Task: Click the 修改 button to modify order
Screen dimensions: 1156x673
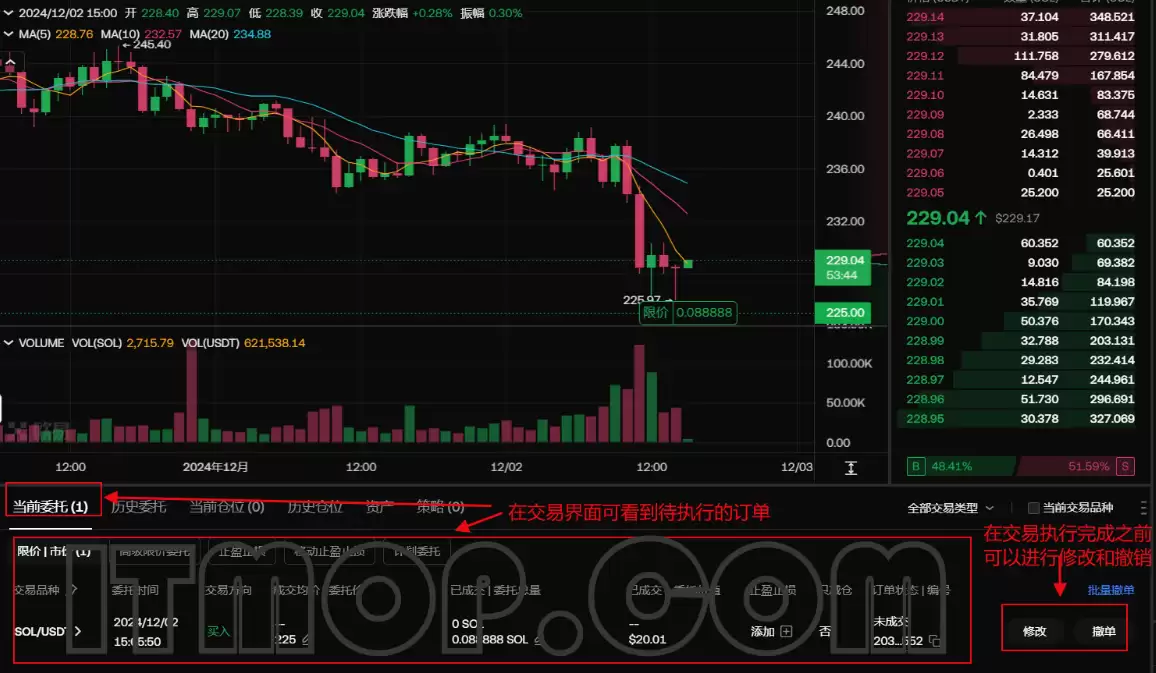Action: tap(1034, 632)
